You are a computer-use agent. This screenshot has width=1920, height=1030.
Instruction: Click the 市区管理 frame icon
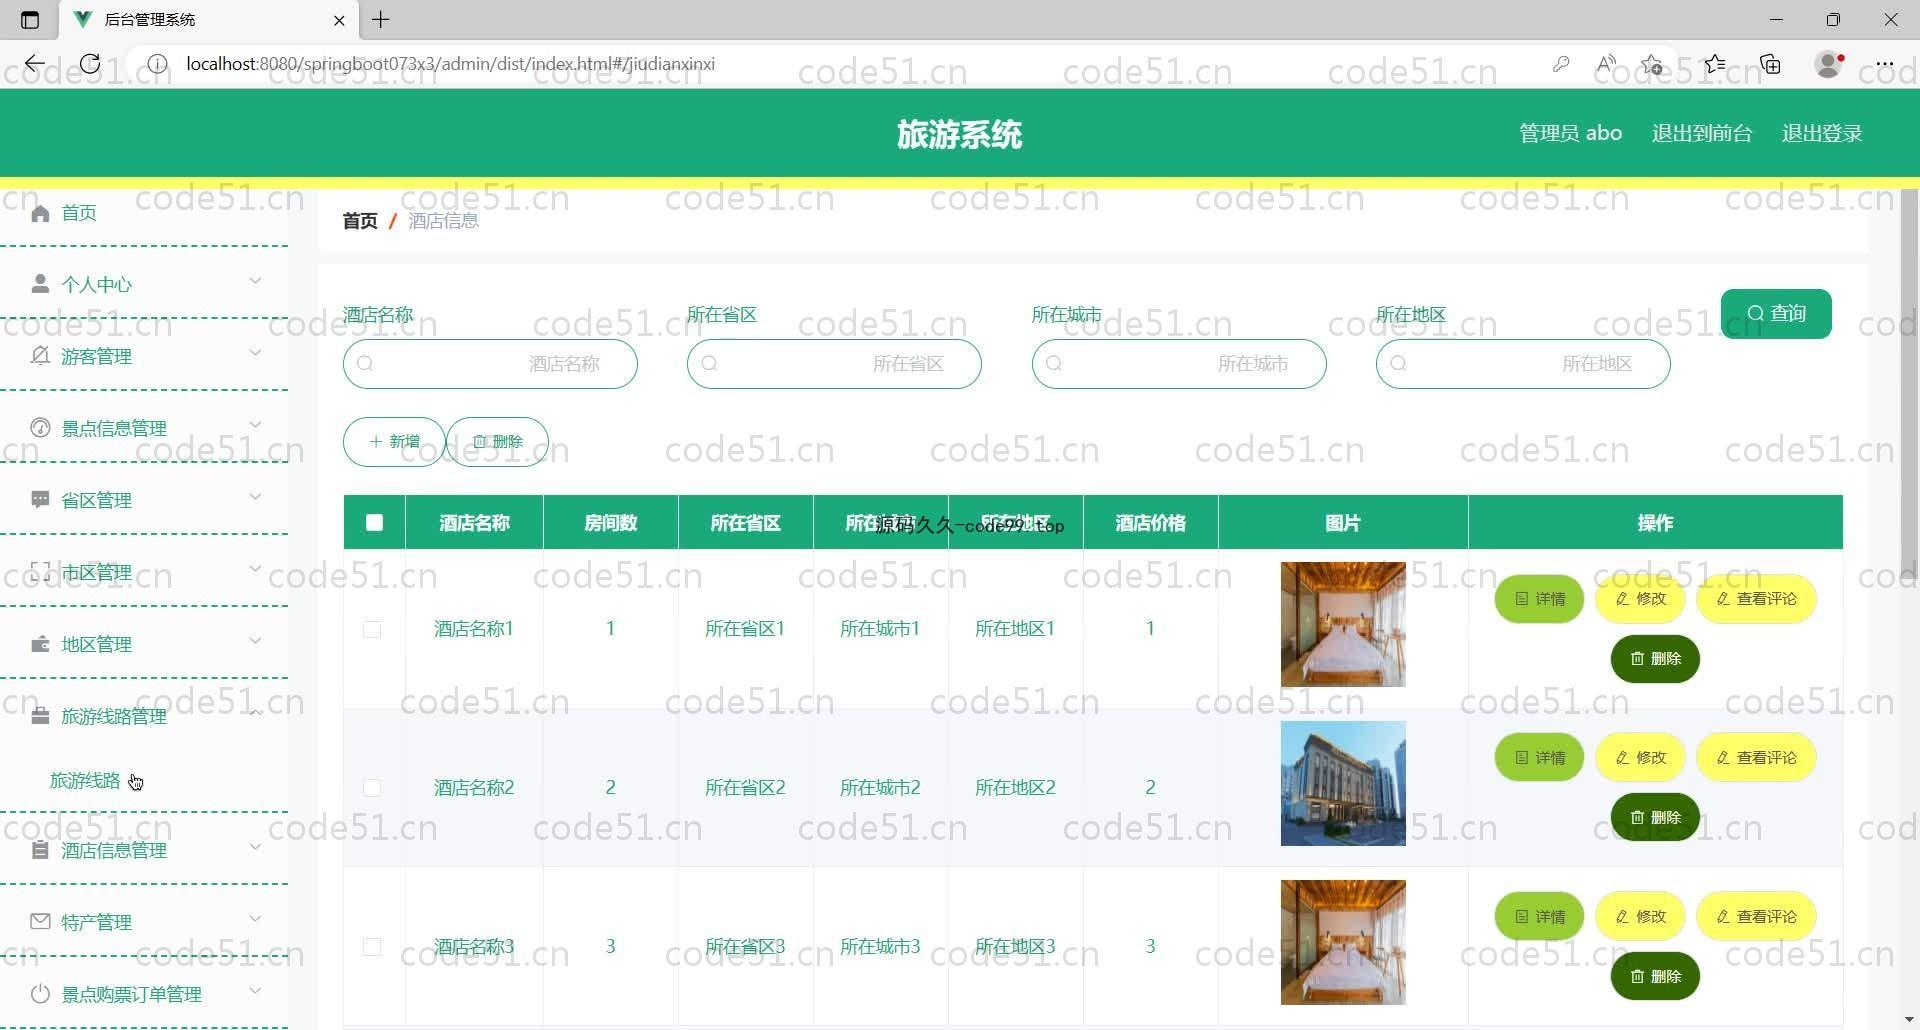tap(40, 572)
